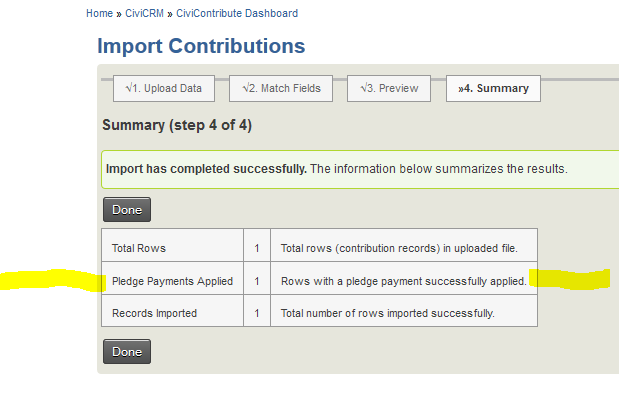619x414 pixels.
Task: Go to CiviContribute Dashboard breadcrumb
Action: (236, 13)
